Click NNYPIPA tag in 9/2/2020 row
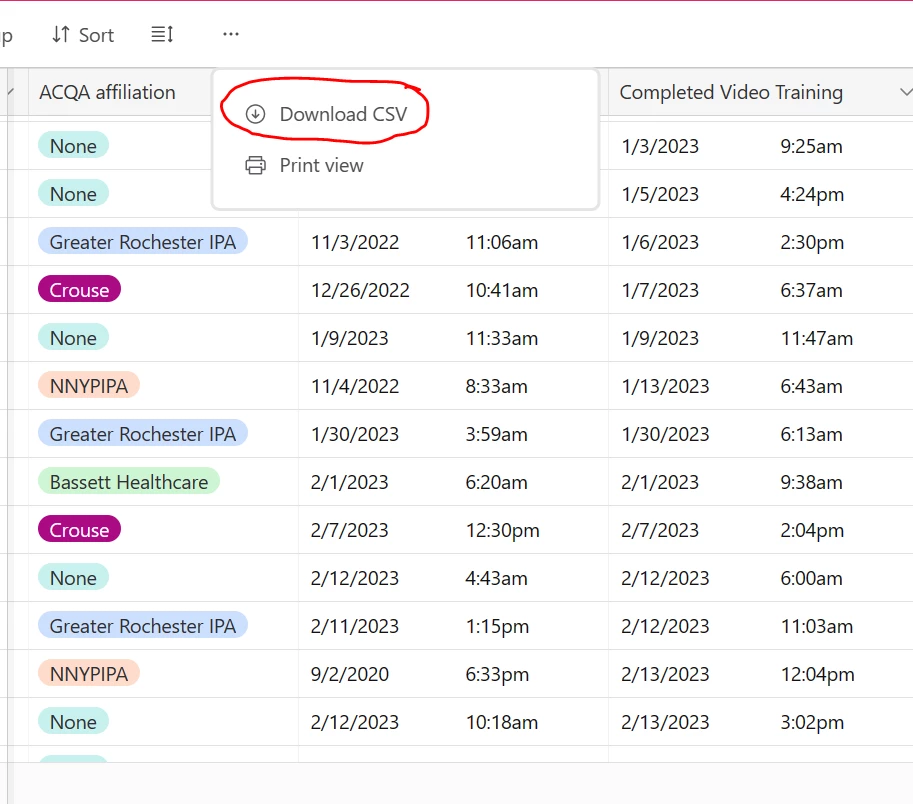The width and height of the screenshot is (913, 804). (x=89, y=674)
